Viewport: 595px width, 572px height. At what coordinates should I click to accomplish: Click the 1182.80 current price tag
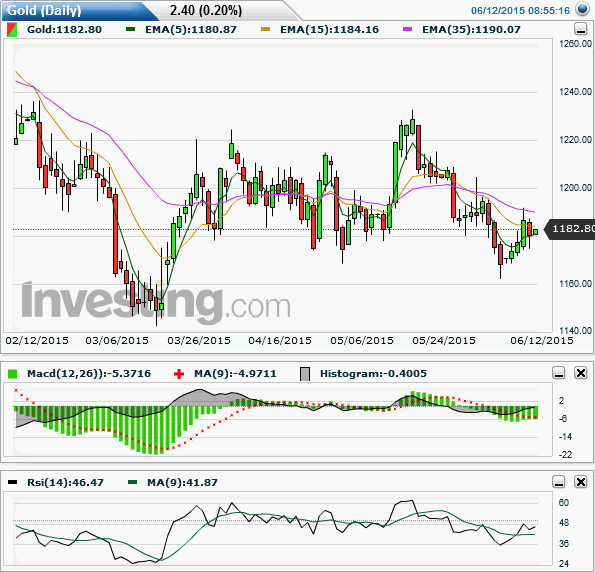pos(570,228)
